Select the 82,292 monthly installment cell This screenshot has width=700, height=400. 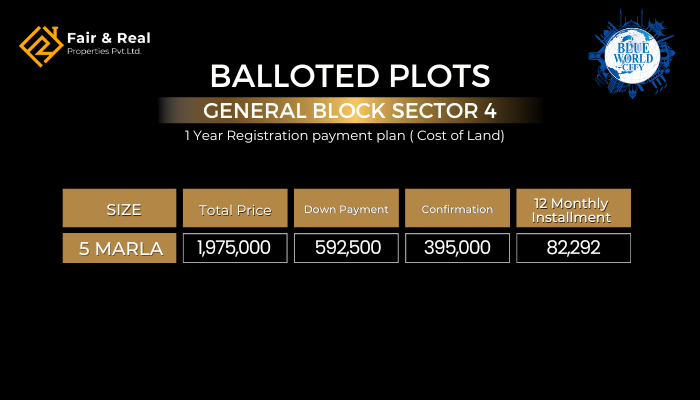(x=573, y=248)
